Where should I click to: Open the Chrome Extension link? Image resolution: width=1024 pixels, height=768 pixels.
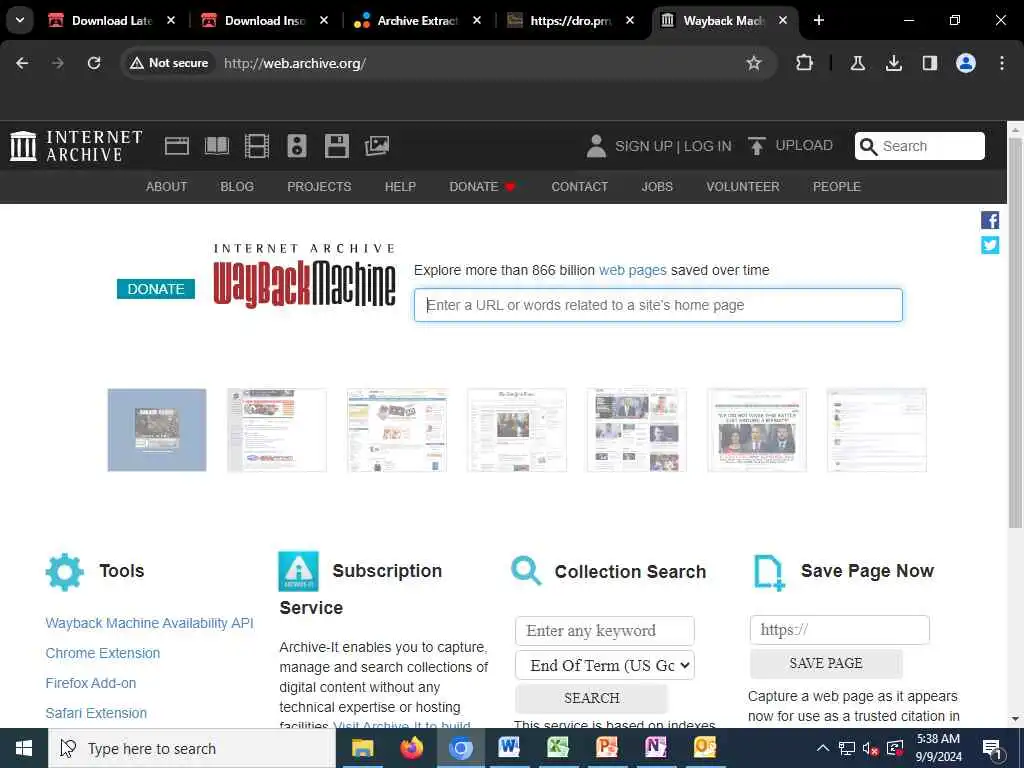coord(103,653)
